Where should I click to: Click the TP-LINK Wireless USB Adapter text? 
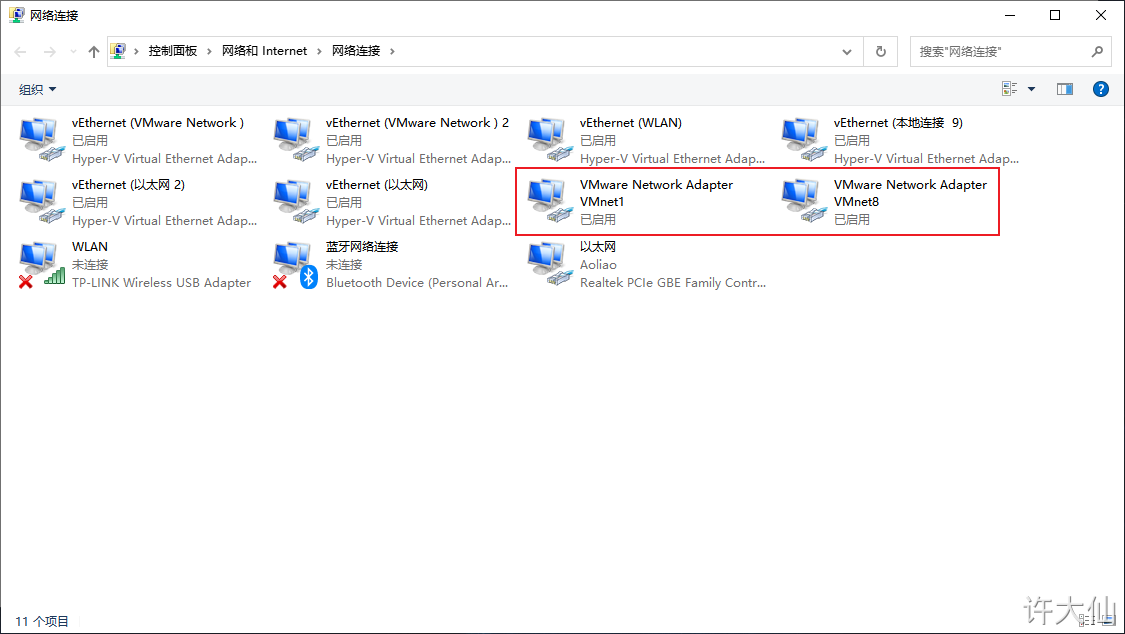pyautogui.click(x=161, y=283)
